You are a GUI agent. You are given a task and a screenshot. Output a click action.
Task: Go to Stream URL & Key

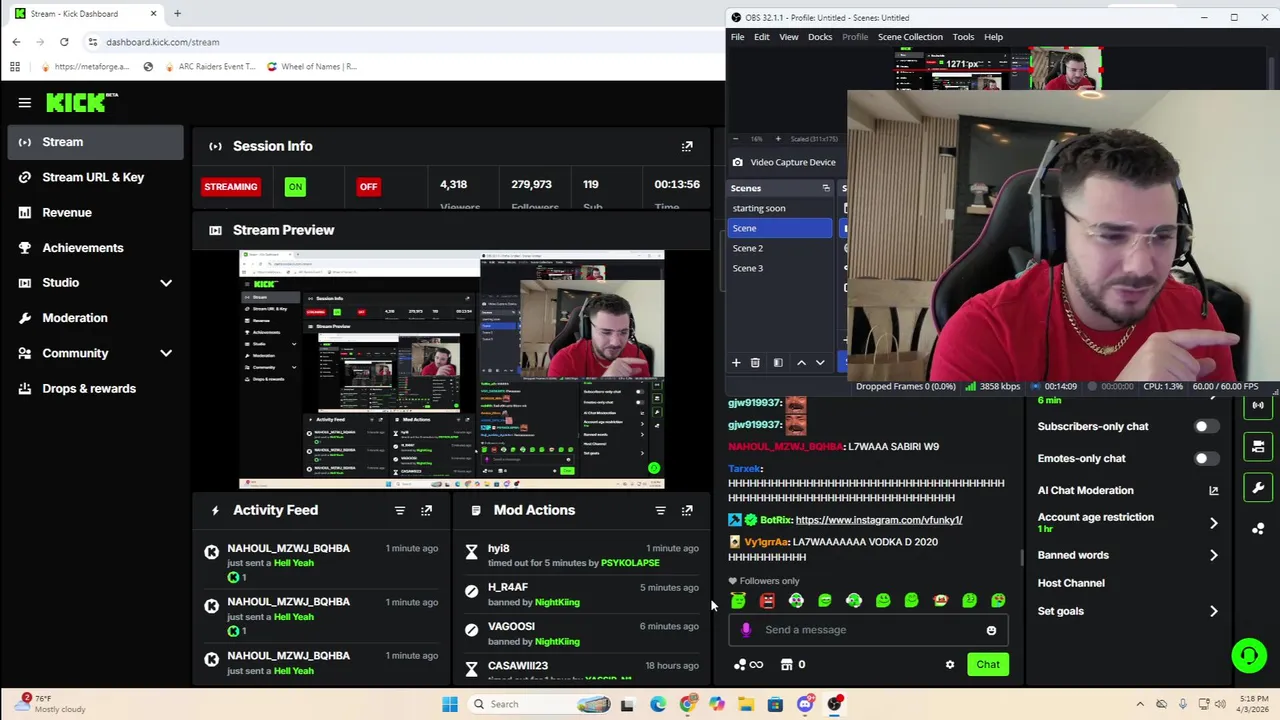click(95, 177)
